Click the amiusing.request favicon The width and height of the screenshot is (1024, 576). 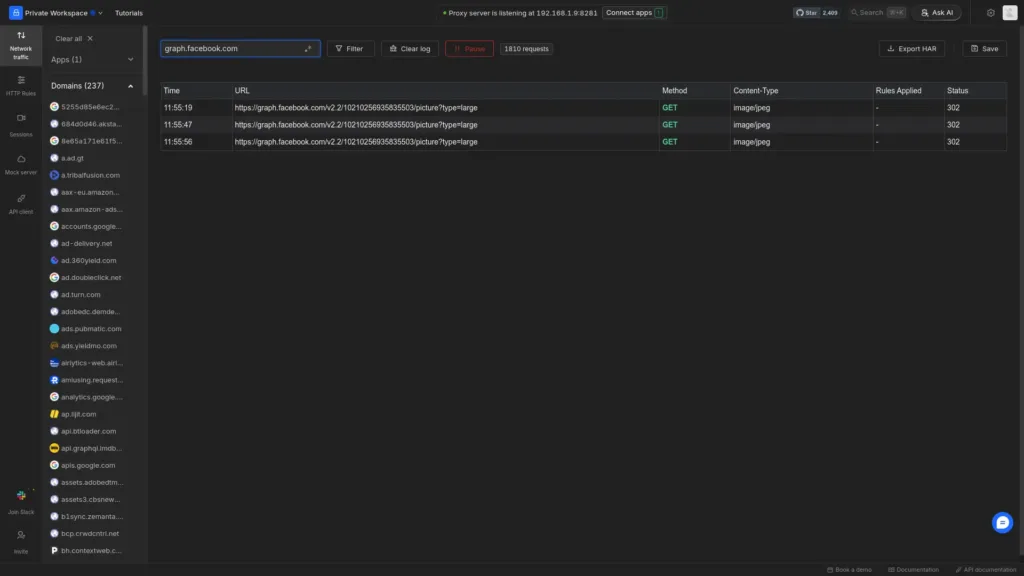pos(54,380)
